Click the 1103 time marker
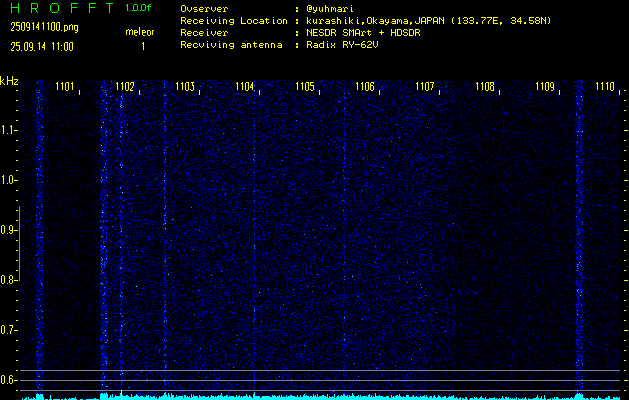The image size is (629, 400). coord(185,86)
